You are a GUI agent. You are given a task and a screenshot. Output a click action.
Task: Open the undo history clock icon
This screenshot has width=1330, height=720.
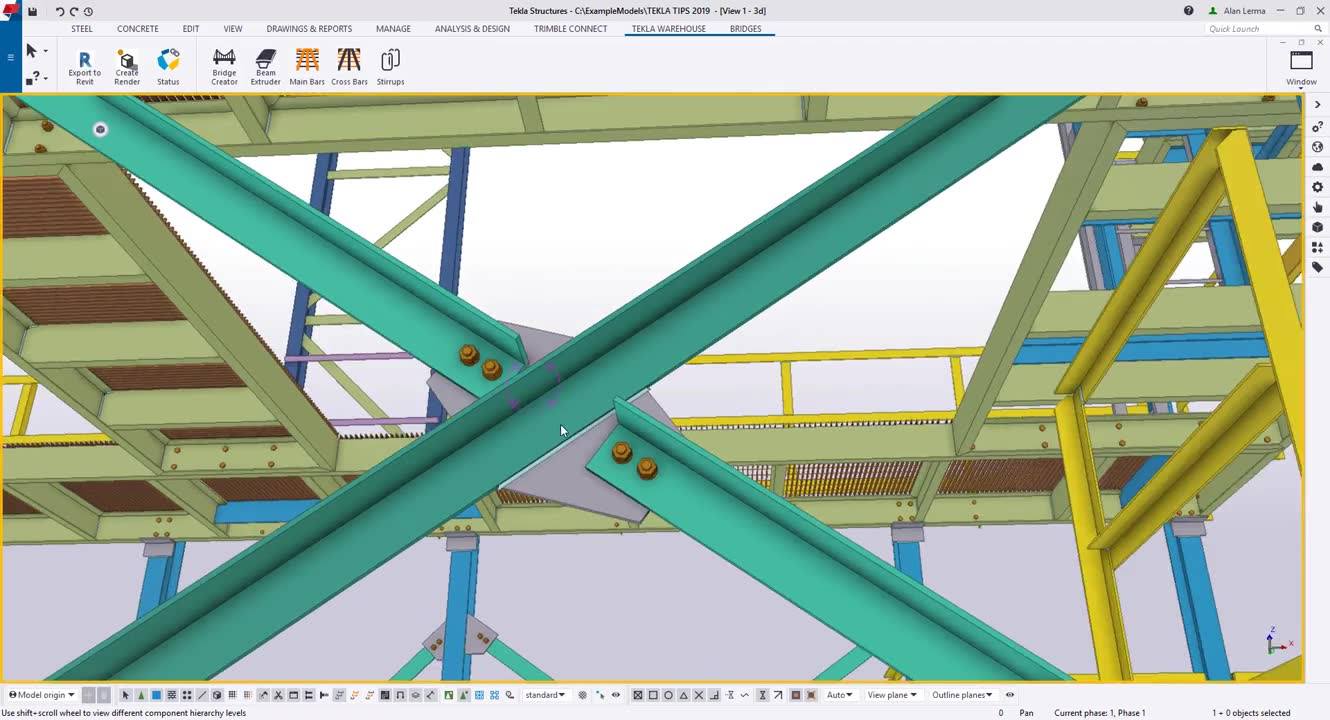click(x=88, y=11)
